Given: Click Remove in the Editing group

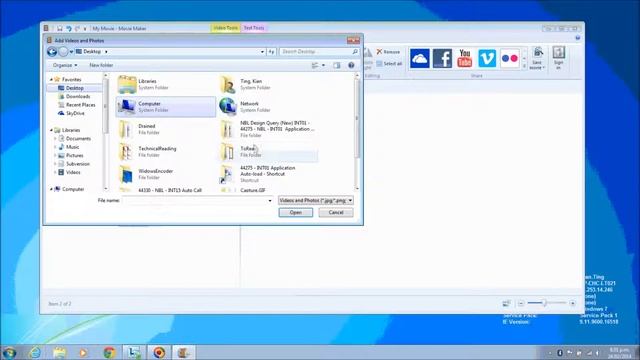Looking at the screenshot, I should pyautogui.click(x=388, y=52).
